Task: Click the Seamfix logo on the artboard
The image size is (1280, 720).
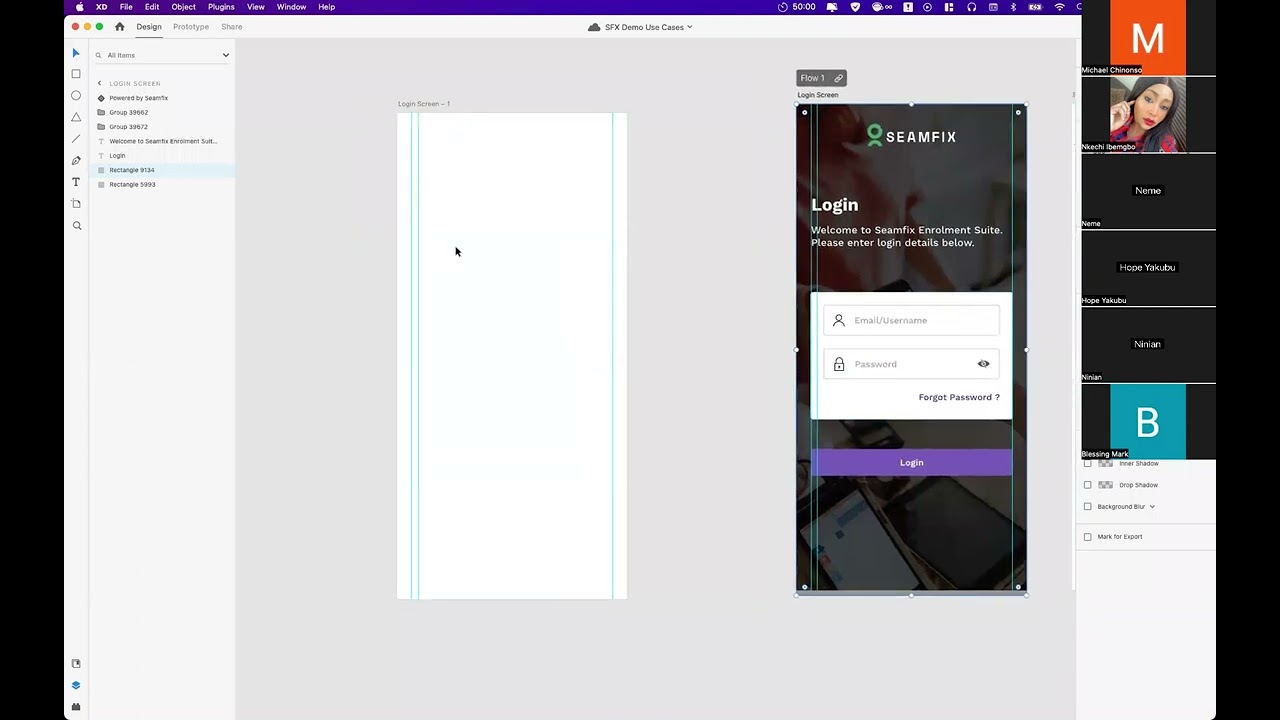Action: point(911,136)
